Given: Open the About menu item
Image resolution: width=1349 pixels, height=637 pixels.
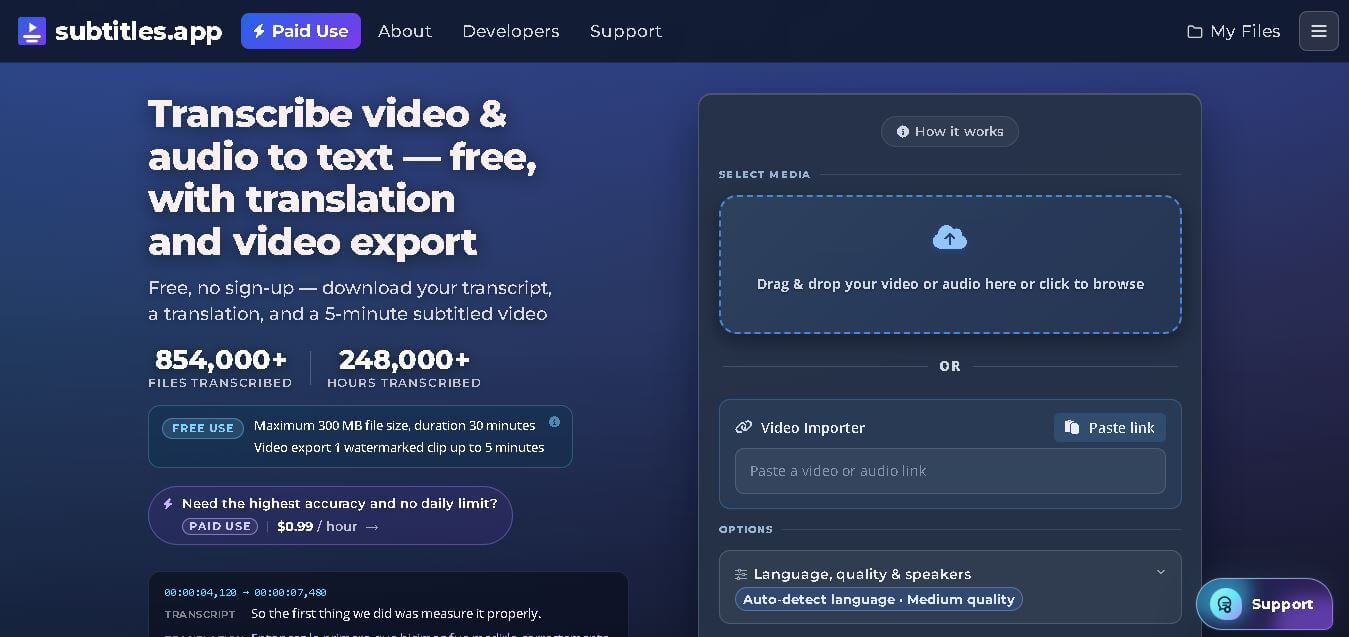Looking at the screenshot, I should tap(405, 31).
